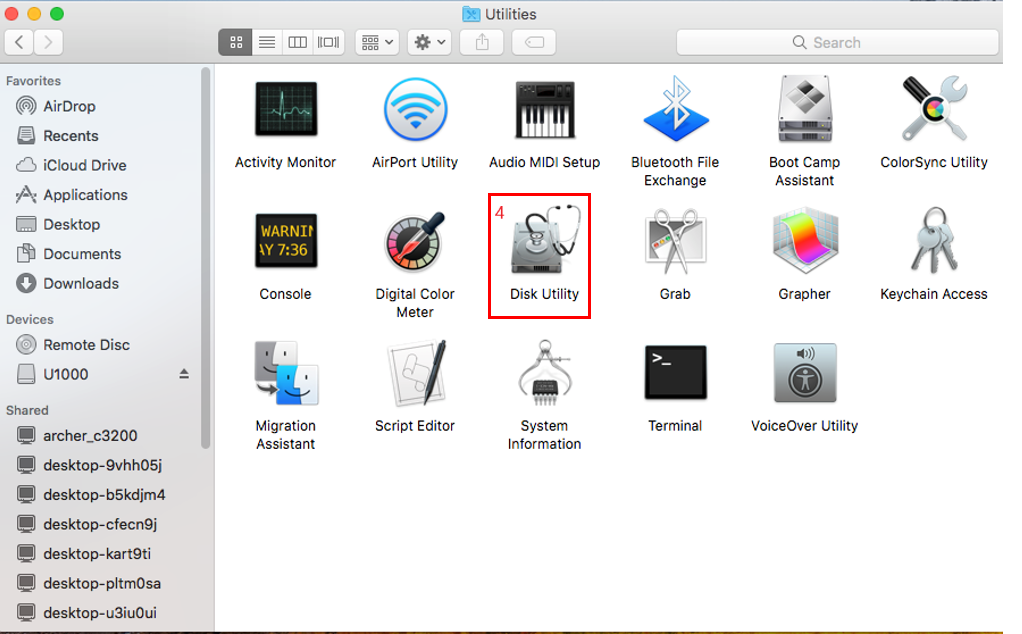
Task: Open Bluetooth File Exchange
Action: coord(675,112)
